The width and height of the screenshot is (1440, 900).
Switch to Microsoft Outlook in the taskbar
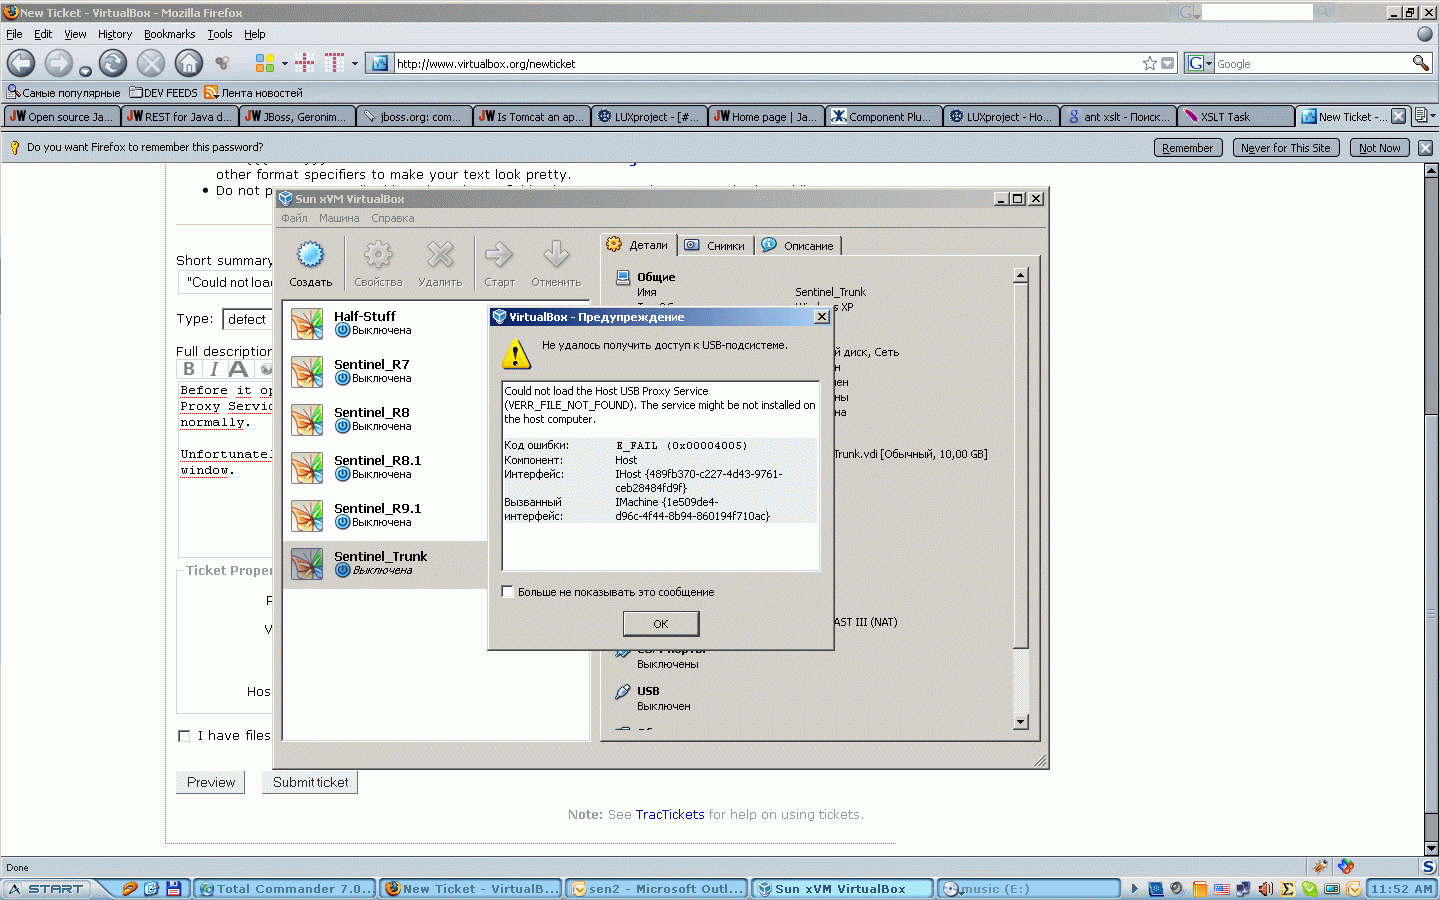(x=657, y=889)
